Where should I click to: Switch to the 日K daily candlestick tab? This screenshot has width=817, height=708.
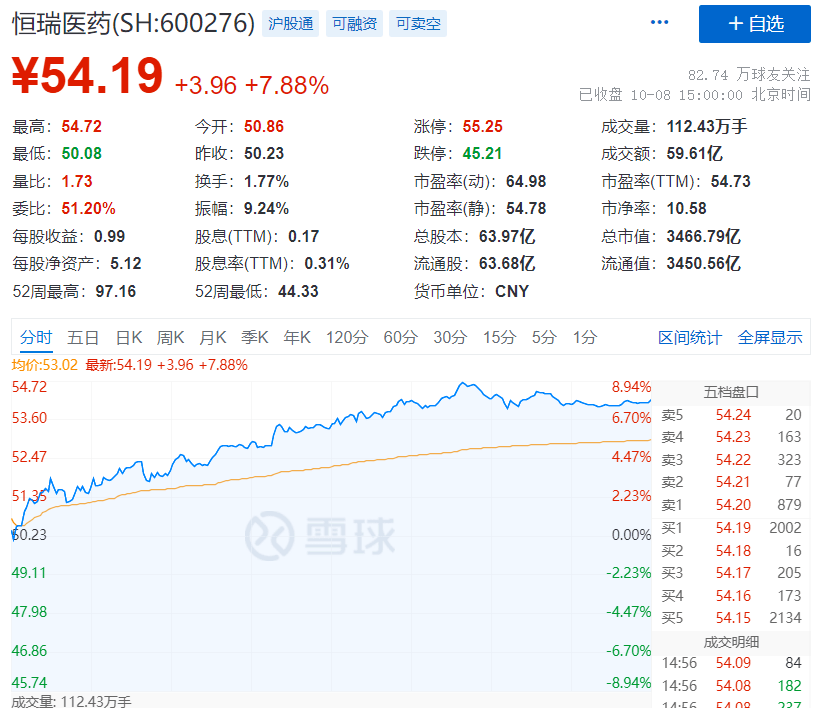(128, 338)
